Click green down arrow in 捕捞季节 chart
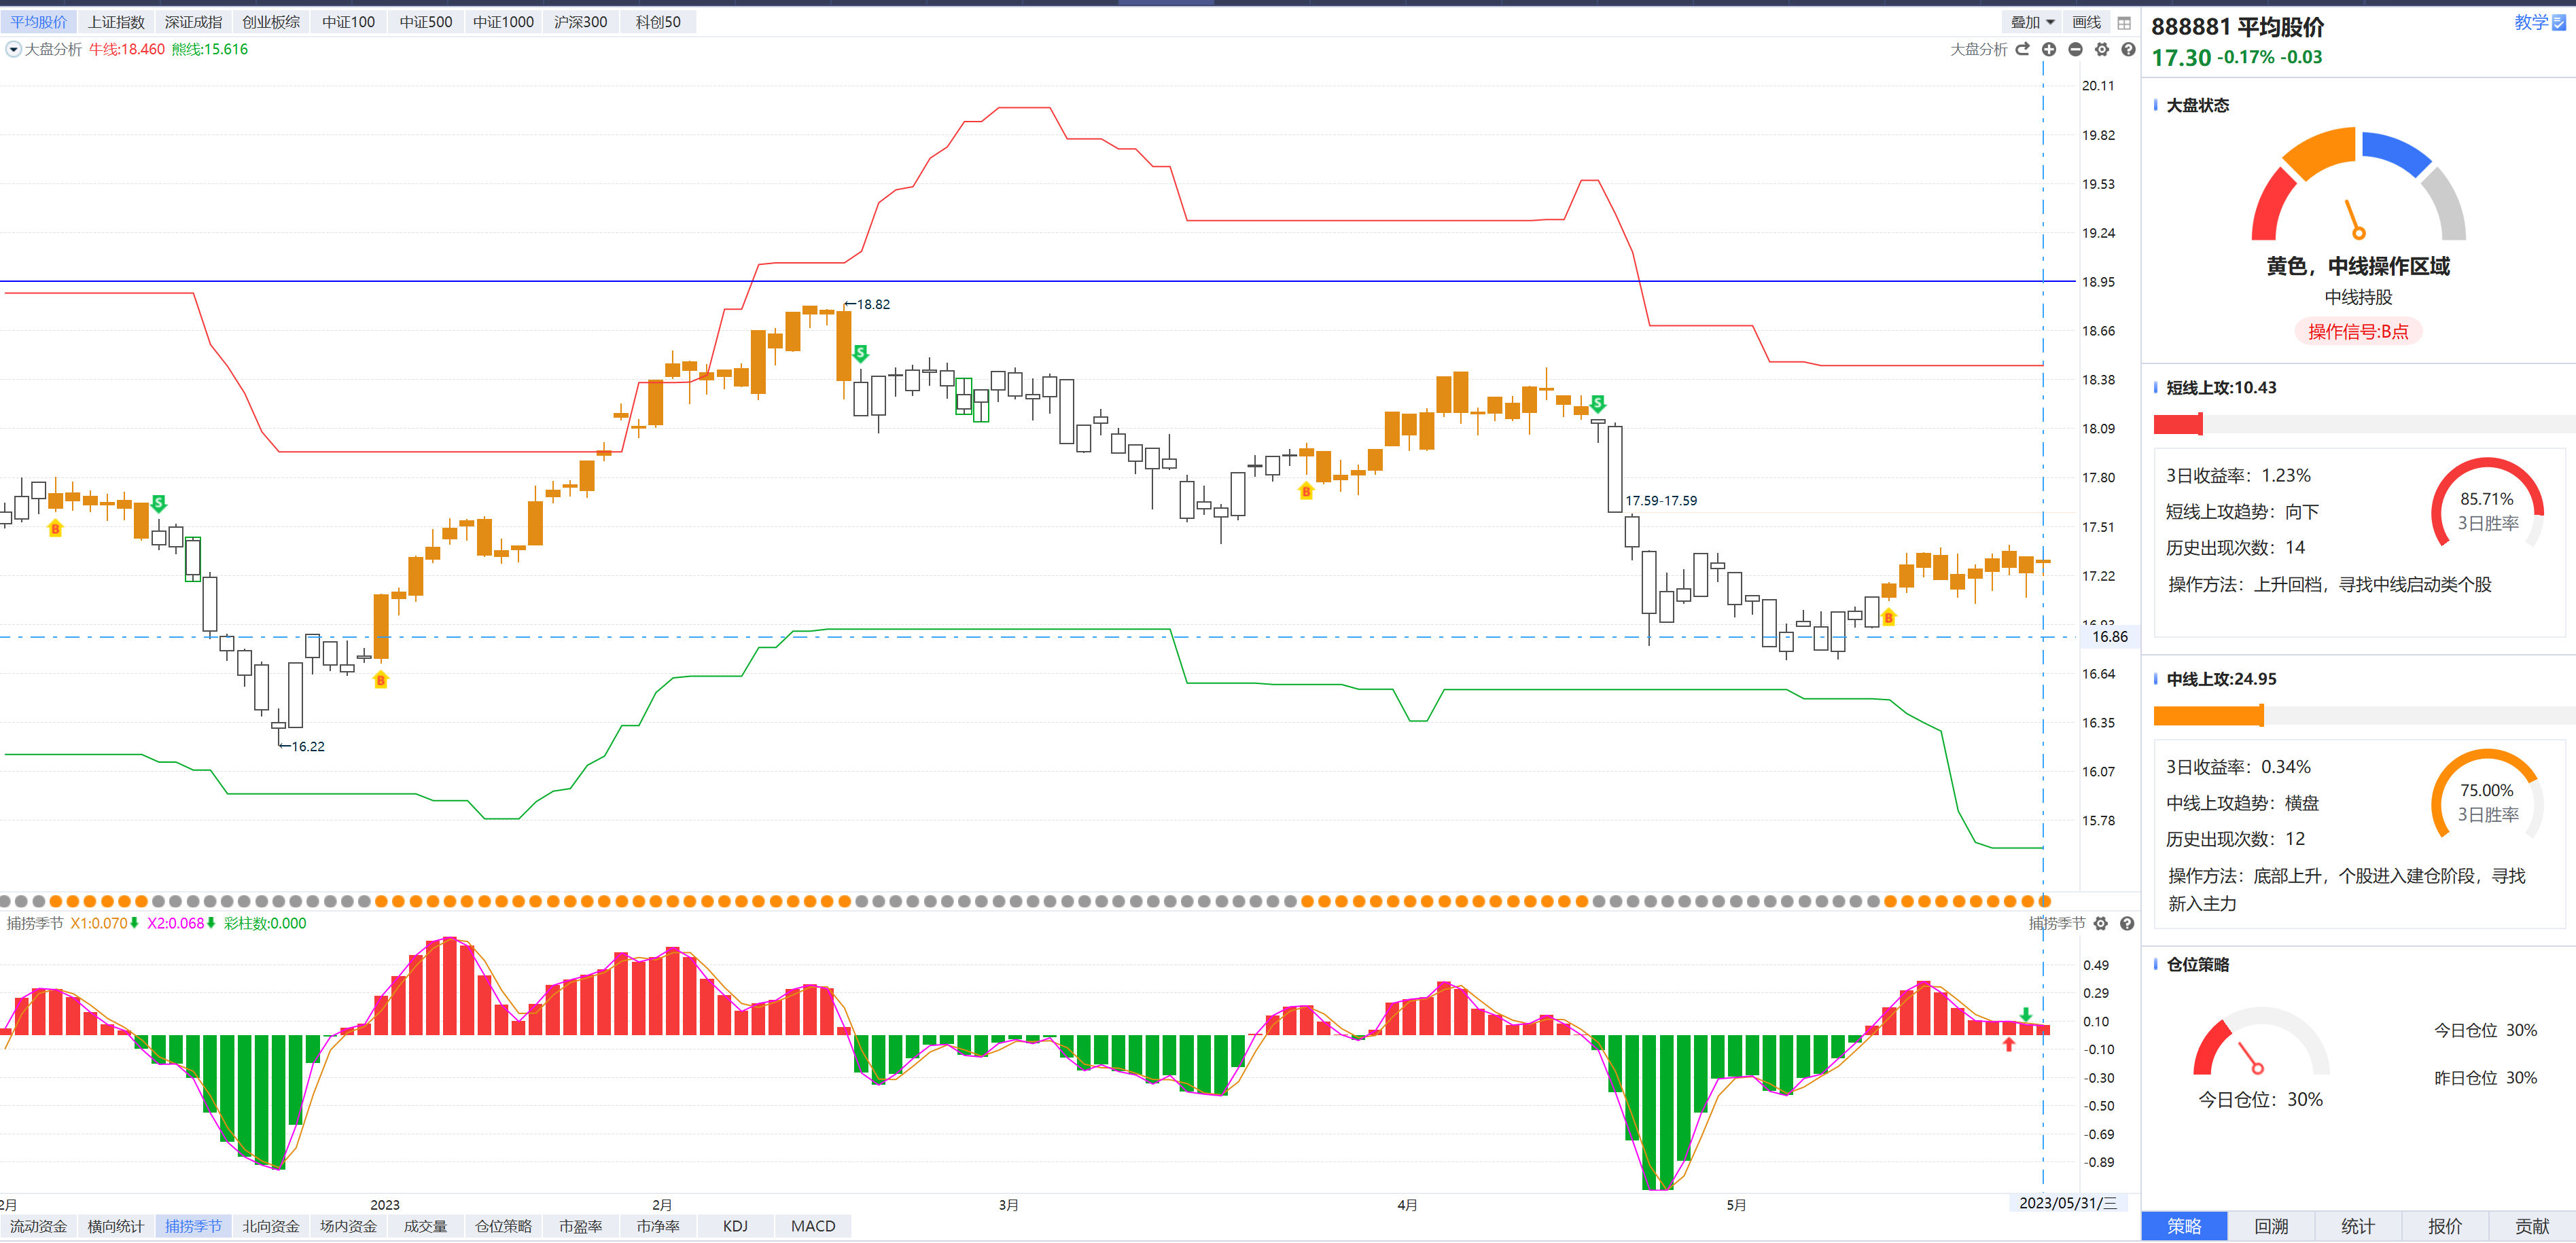The image size is (2576, 1243). pyautogui.click(x=2025, y=1014)
